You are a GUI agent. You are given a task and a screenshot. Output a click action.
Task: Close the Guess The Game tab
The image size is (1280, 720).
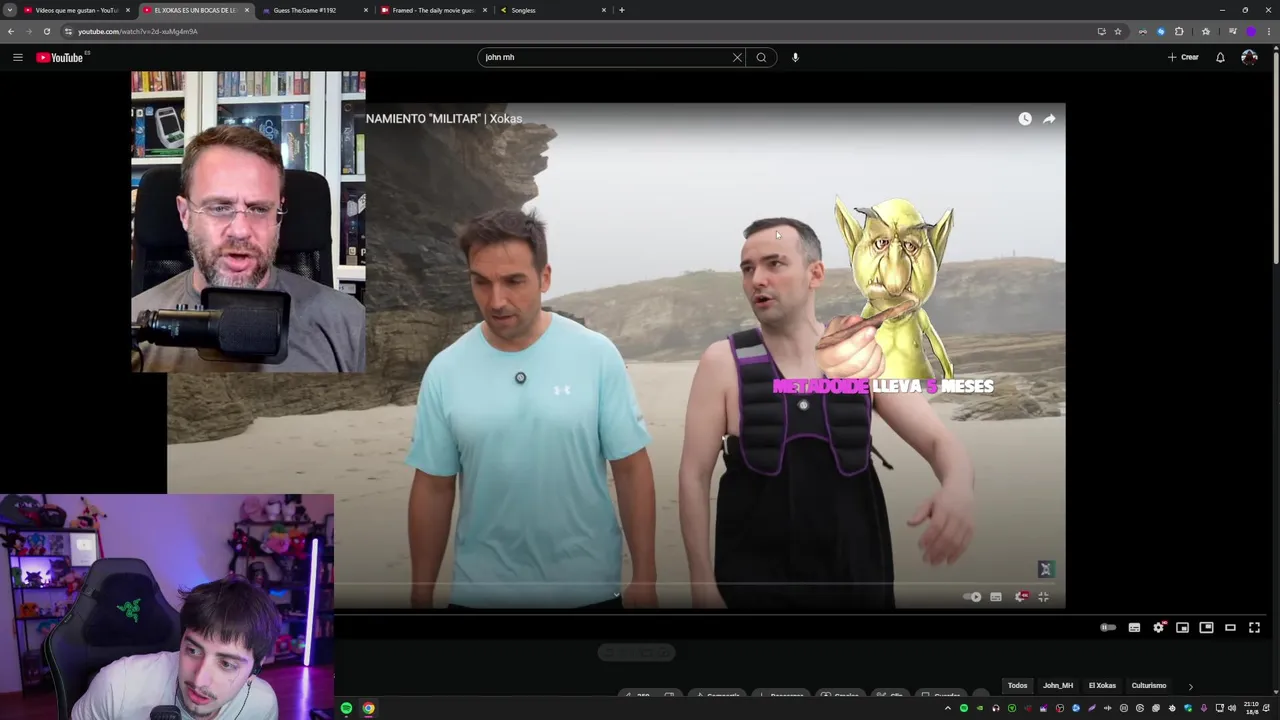click(366, 10)
